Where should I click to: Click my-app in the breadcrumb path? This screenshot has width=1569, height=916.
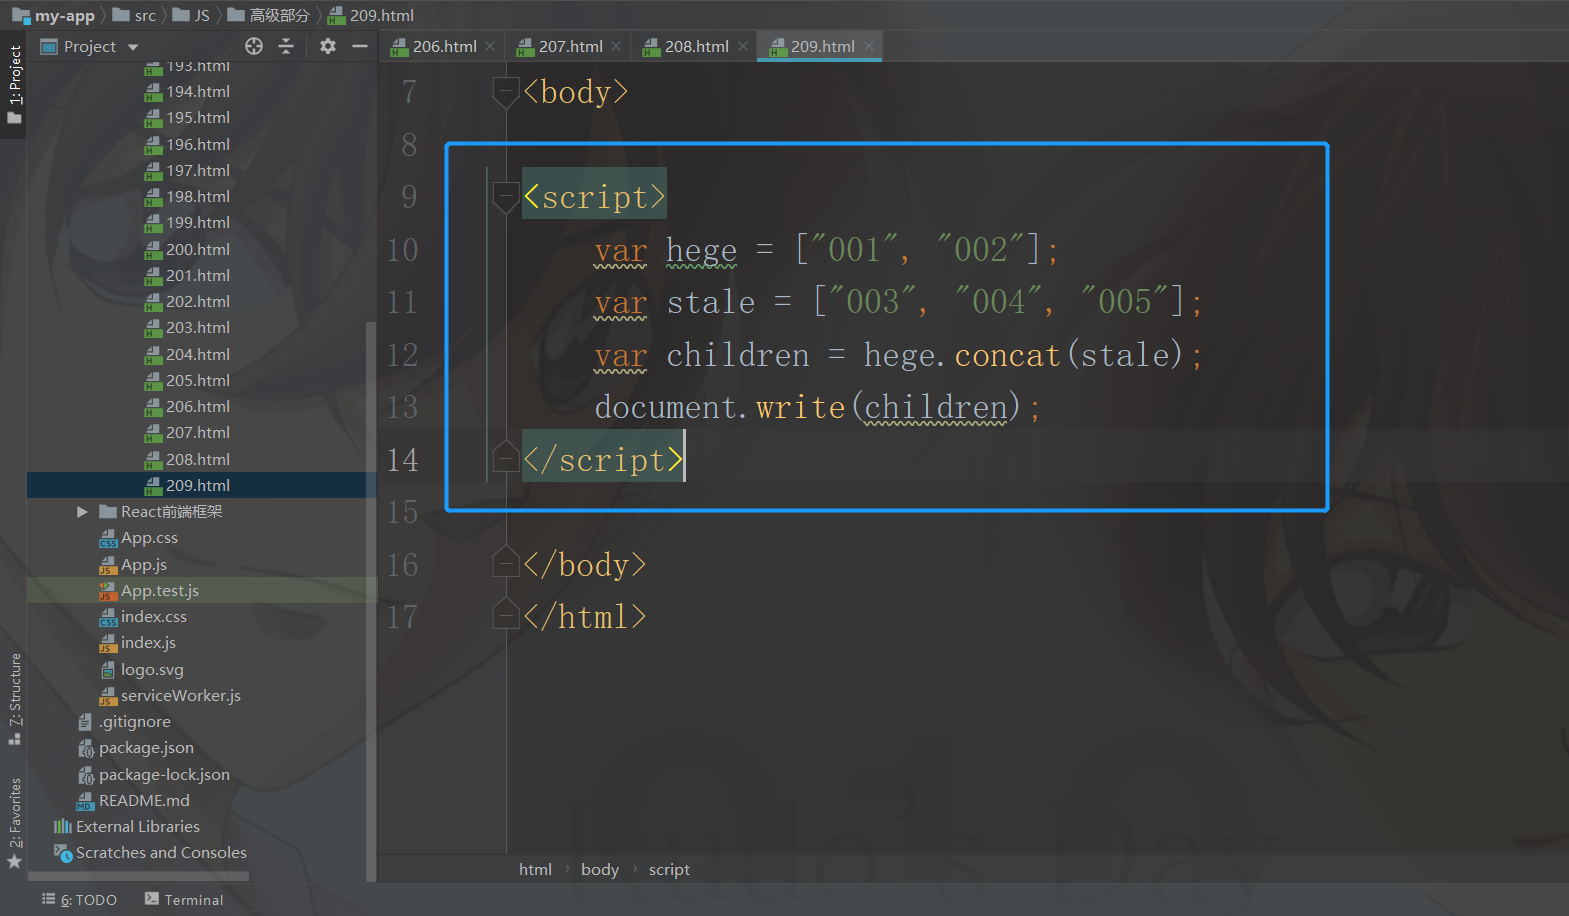(53, 15)
